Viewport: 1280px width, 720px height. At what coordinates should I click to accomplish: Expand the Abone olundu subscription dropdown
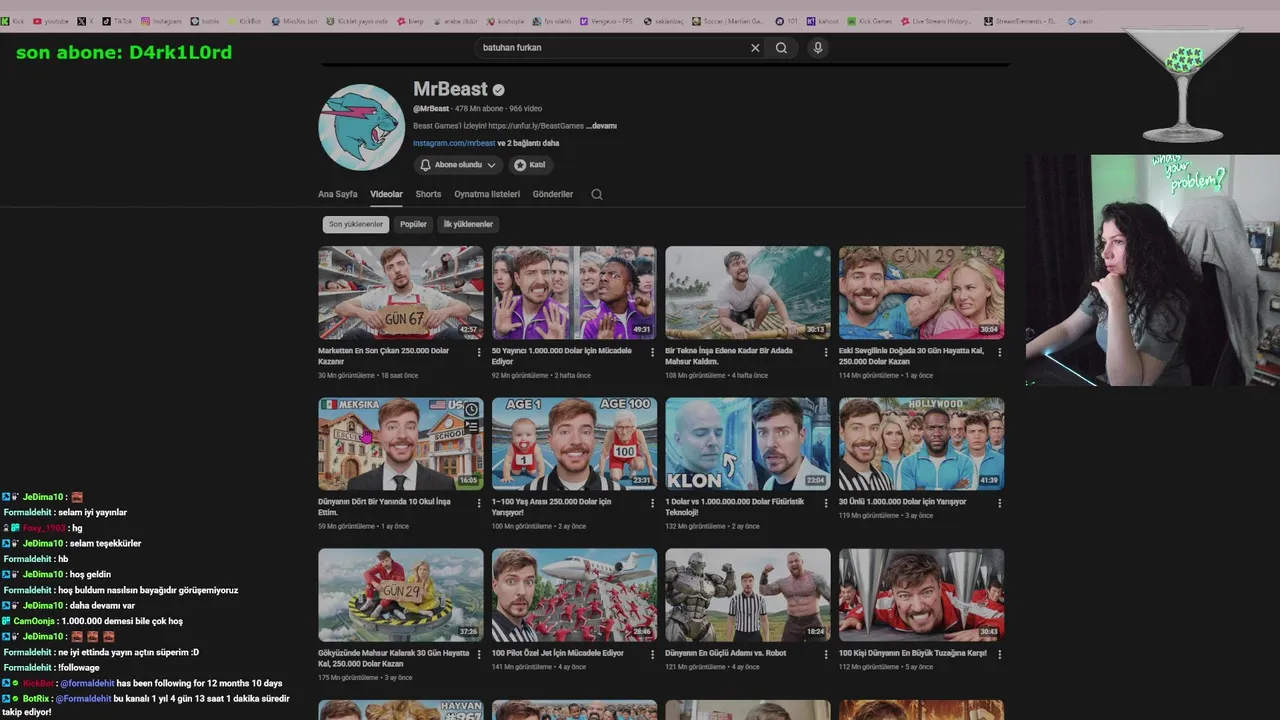458,165
